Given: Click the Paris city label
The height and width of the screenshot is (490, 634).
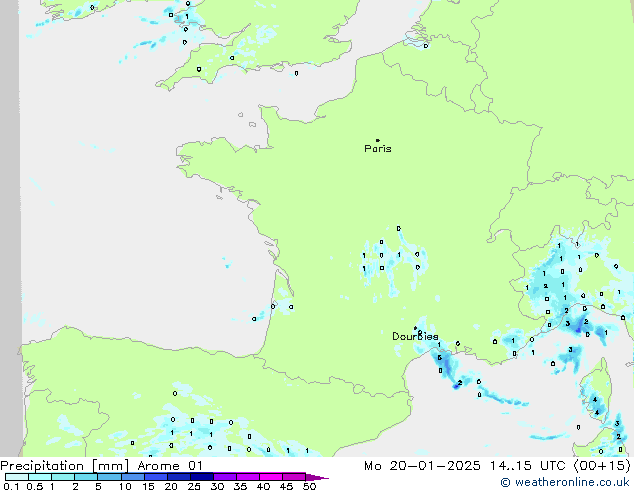Looking at the screenshot, I should click(378, 149).
